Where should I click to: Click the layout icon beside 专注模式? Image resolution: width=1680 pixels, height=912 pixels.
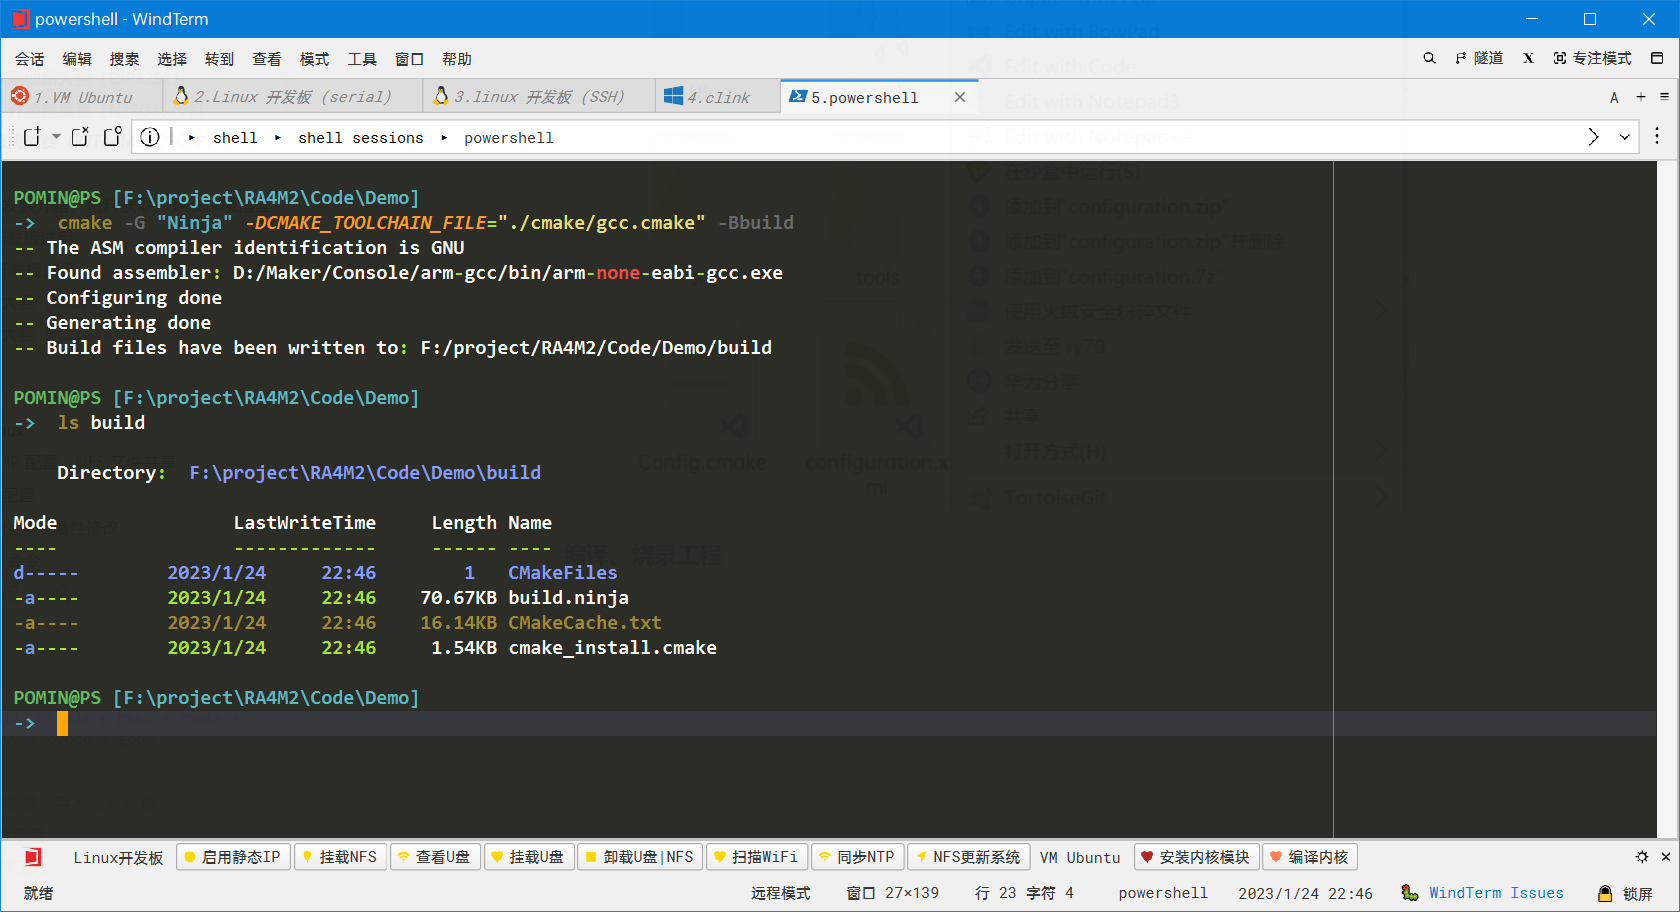coord(1657,58)
